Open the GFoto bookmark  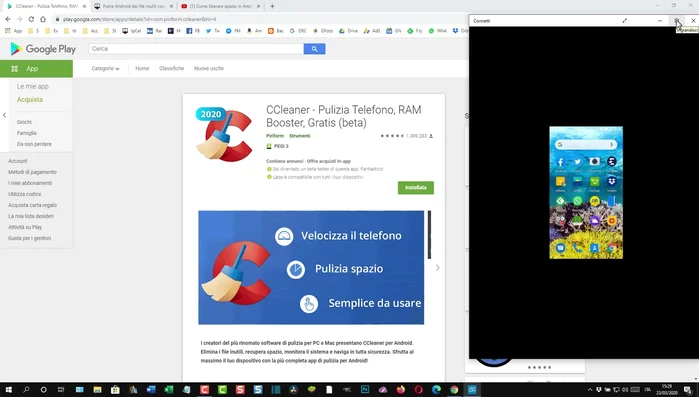click(324, 31)
